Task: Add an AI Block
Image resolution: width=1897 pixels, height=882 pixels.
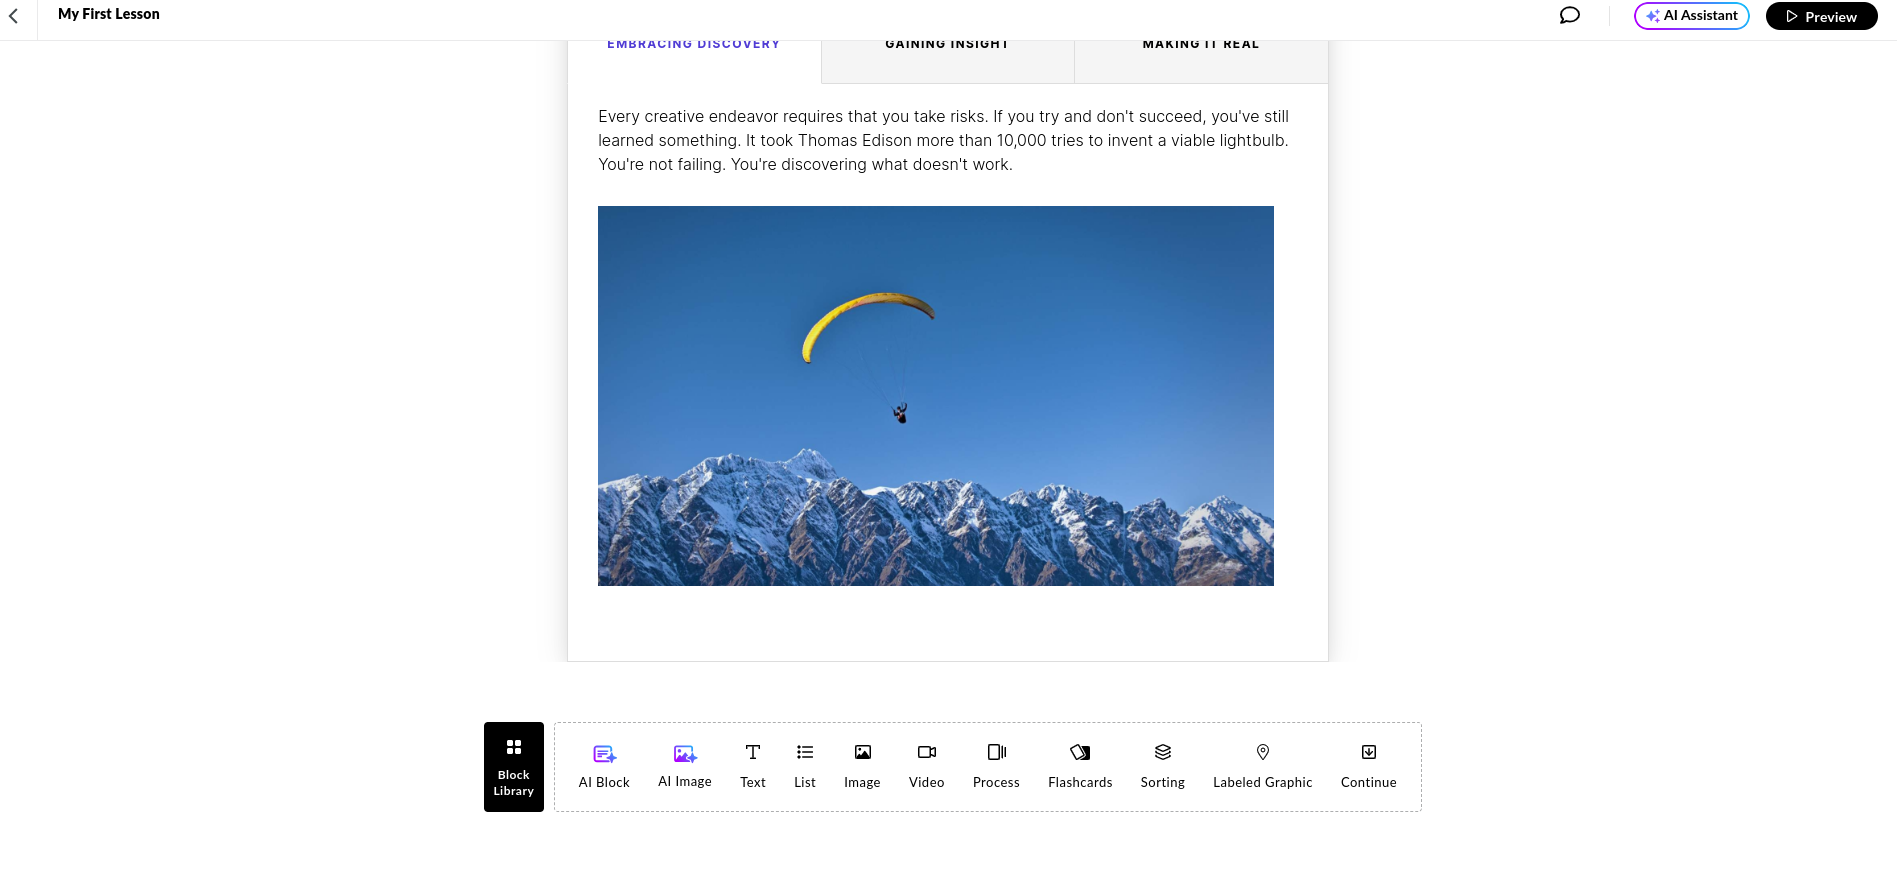Action: (604, 767)
